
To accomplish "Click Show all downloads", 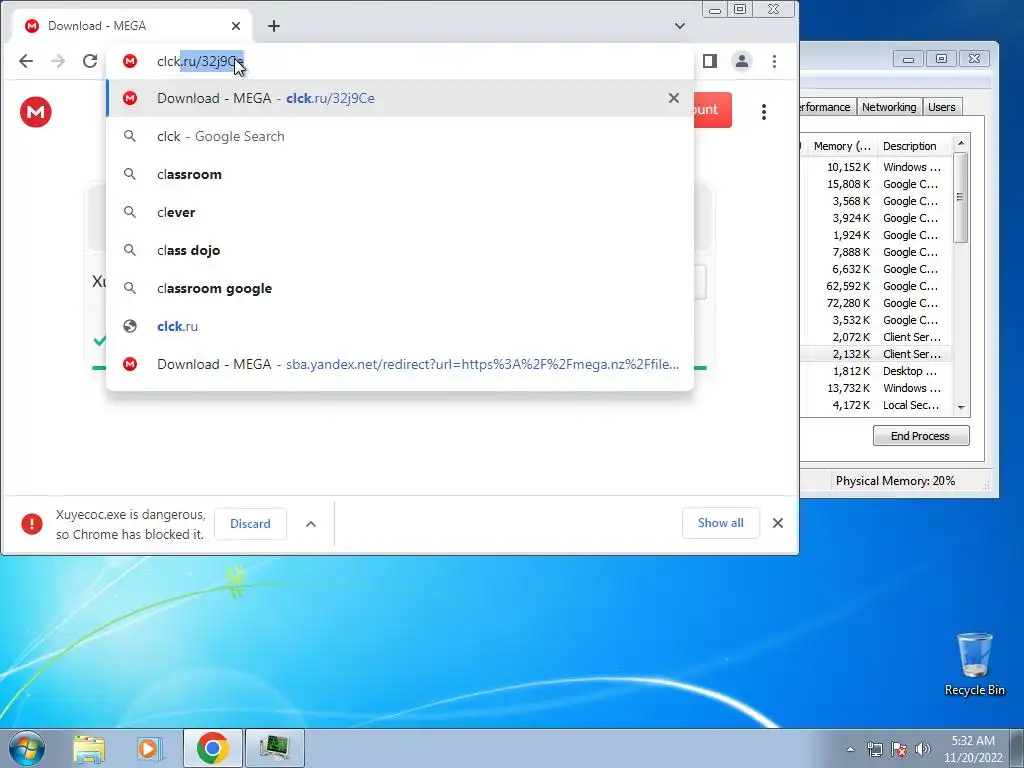I will (x=720, y=523).
